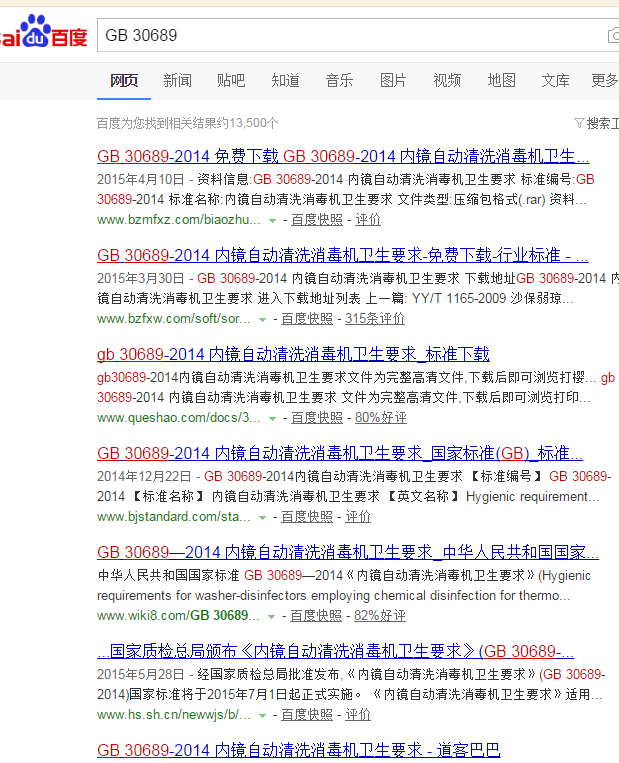Viewport: 619px width, 763px height.
Task: Click the camera image-search icon
Action: tap(613, 36)
